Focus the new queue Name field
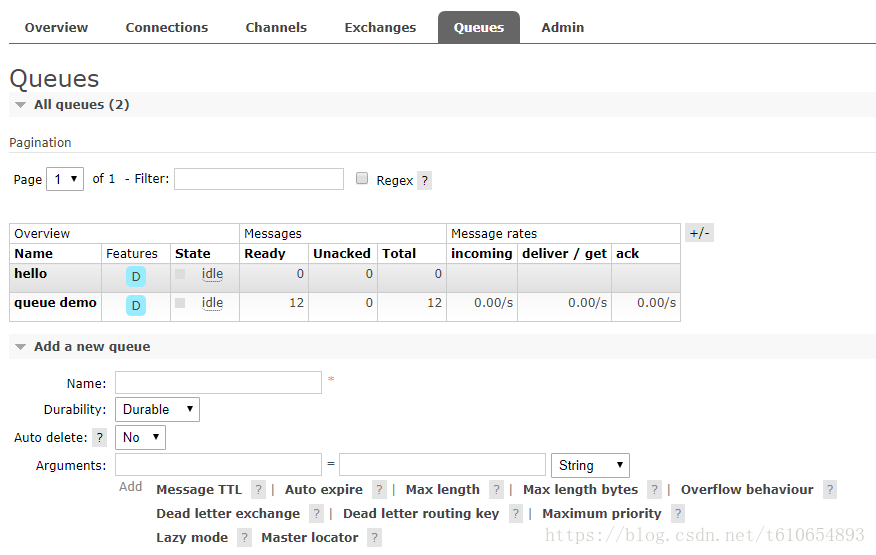 218,383
